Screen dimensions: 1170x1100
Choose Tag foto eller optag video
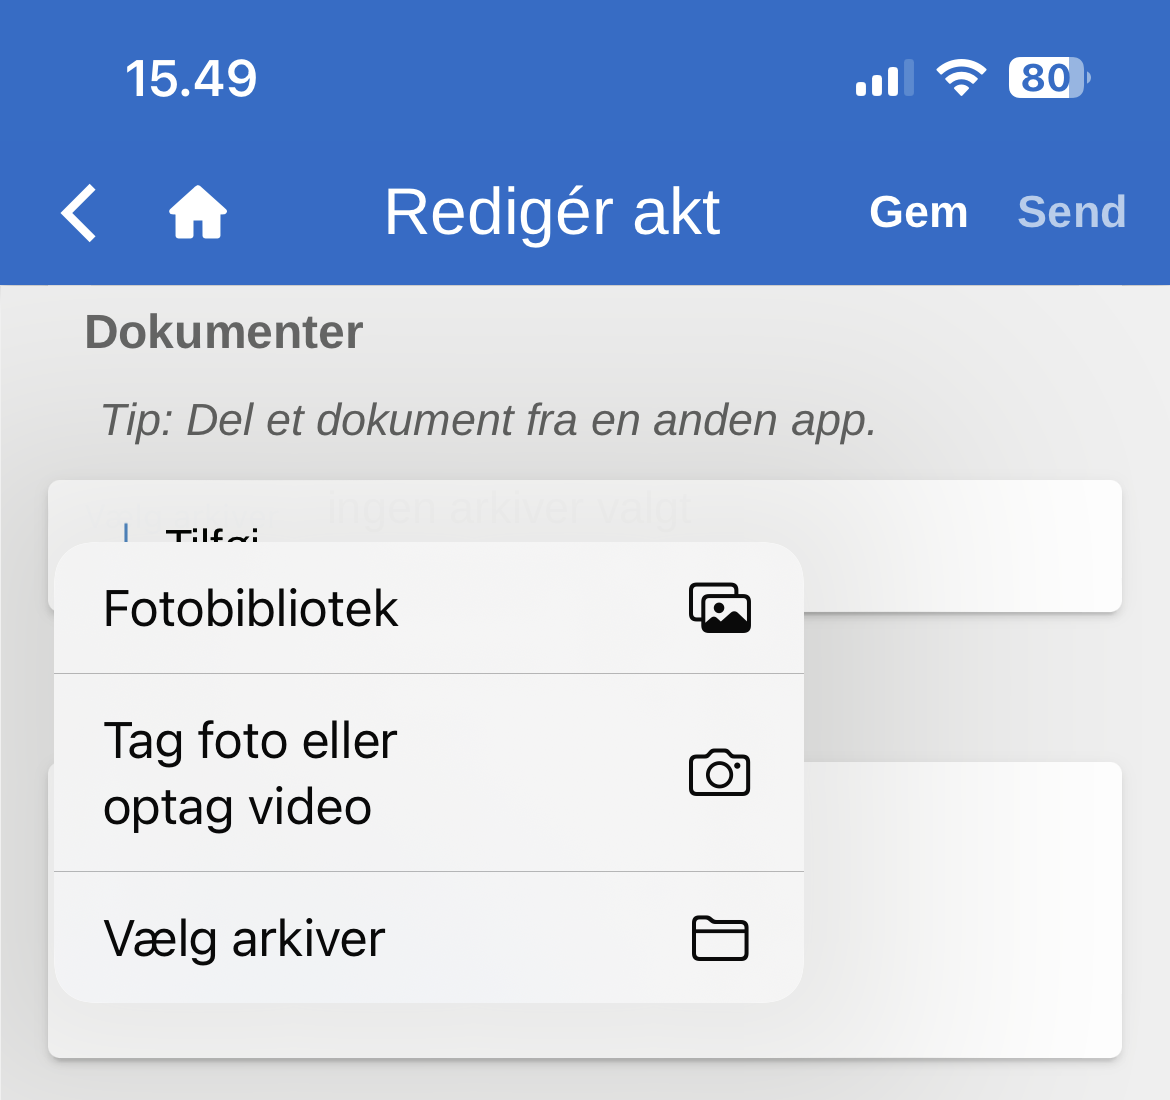250,773
